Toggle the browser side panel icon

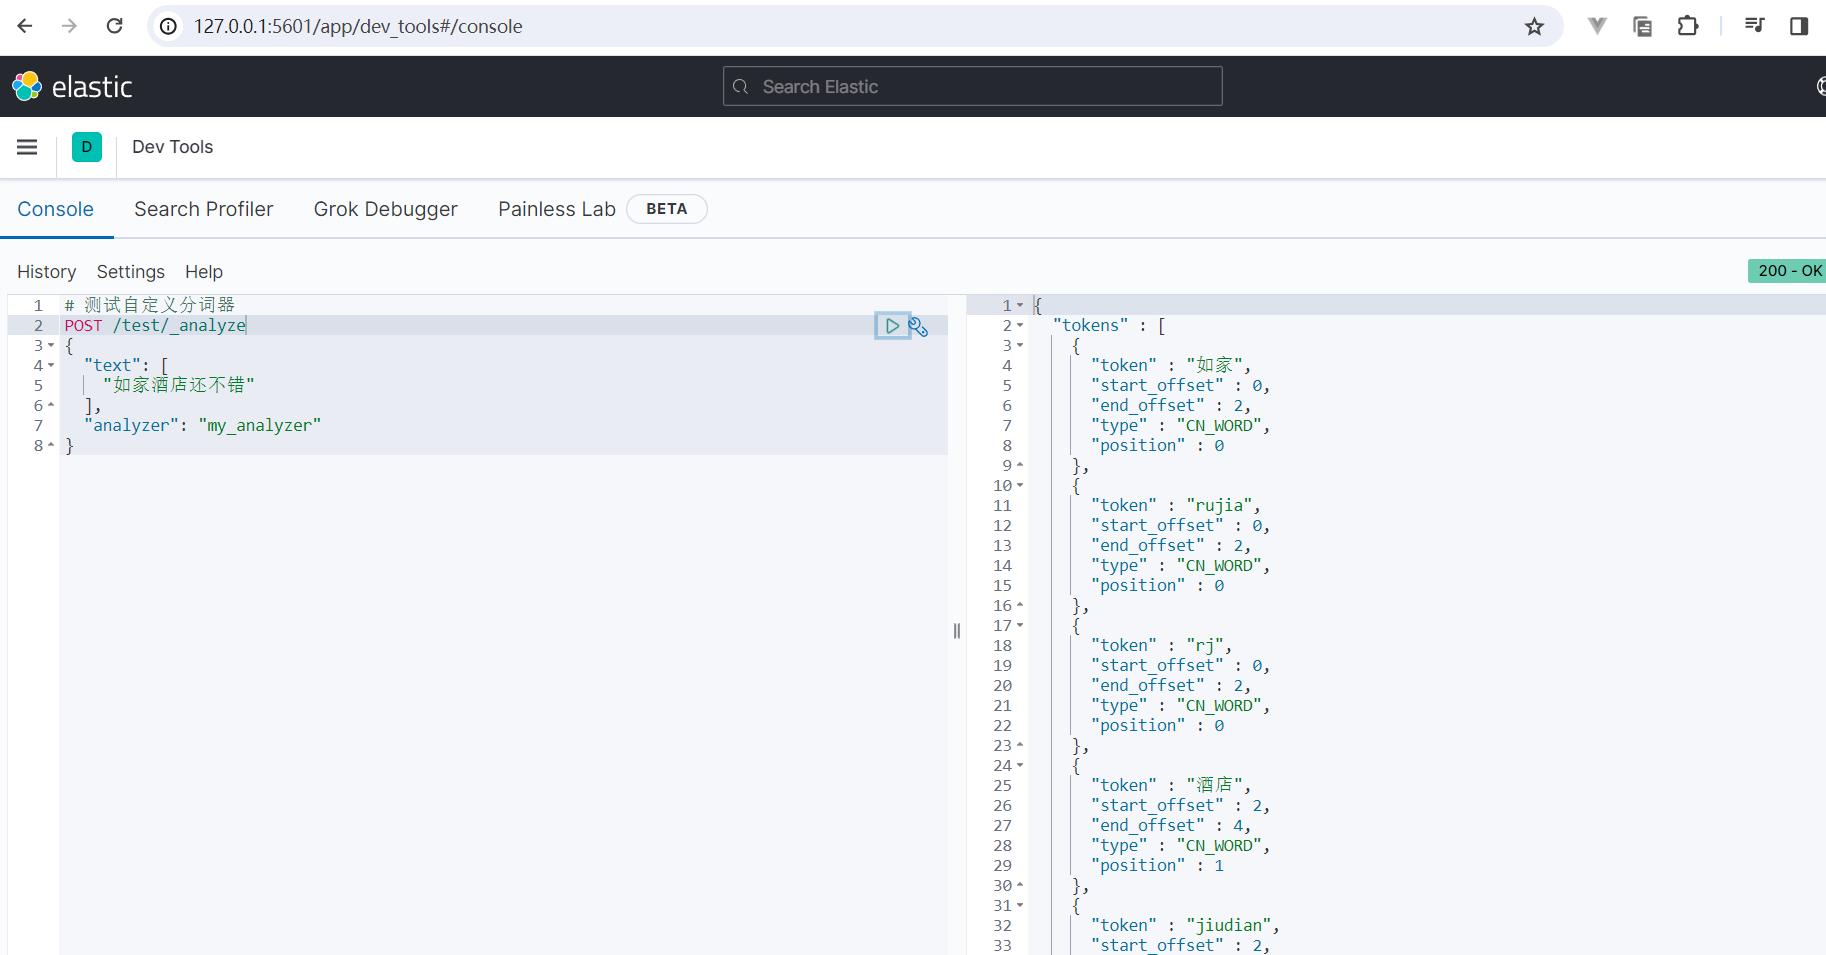pos(1799,26)
